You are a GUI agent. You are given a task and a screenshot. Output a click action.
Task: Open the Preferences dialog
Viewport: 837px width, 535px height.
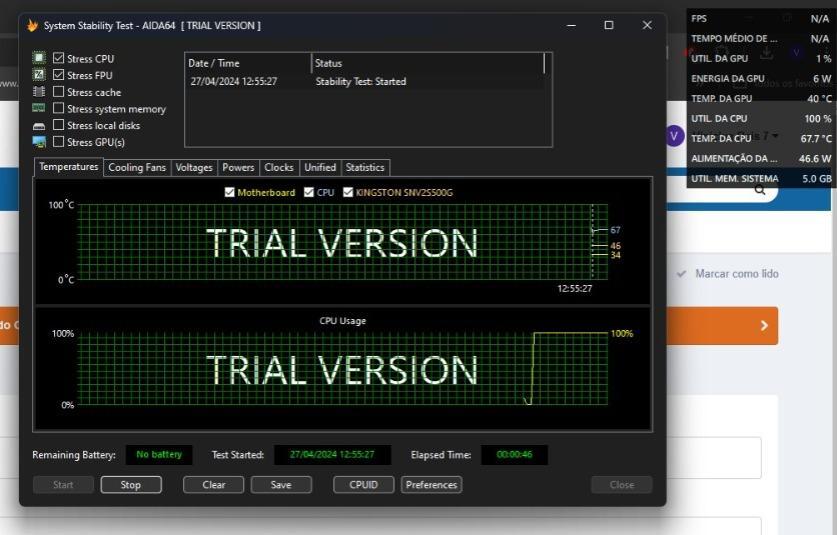click(x=431, y=485)
